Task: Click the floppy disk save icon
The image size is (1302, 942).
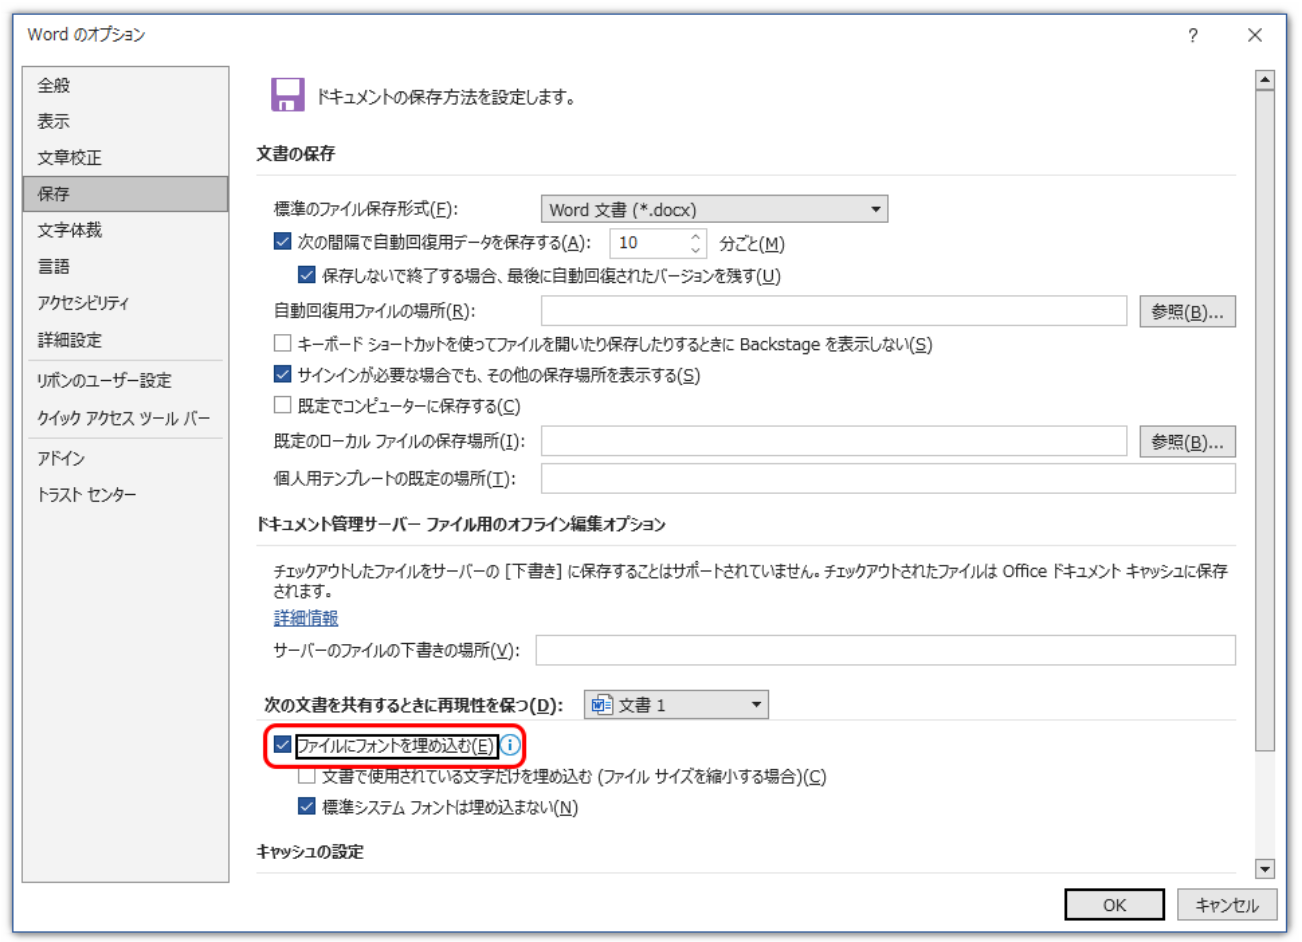Action: click(287, 95)
